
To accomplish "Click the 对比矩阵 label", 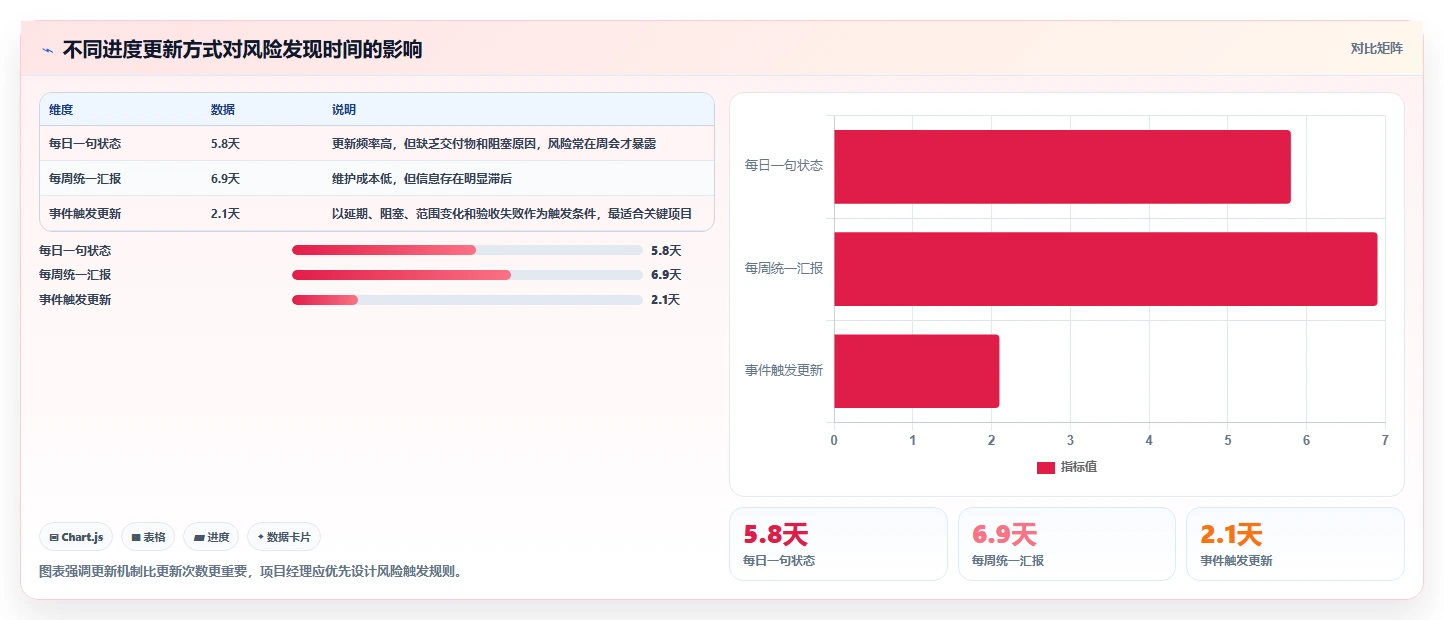I will point(1376,48).
